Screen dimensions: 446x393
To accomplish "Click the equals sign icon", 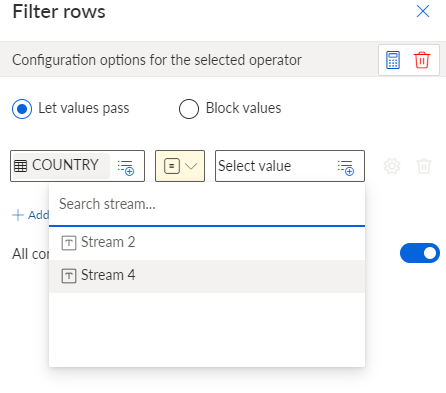I will pyautogui.click(x=172, y=166).
